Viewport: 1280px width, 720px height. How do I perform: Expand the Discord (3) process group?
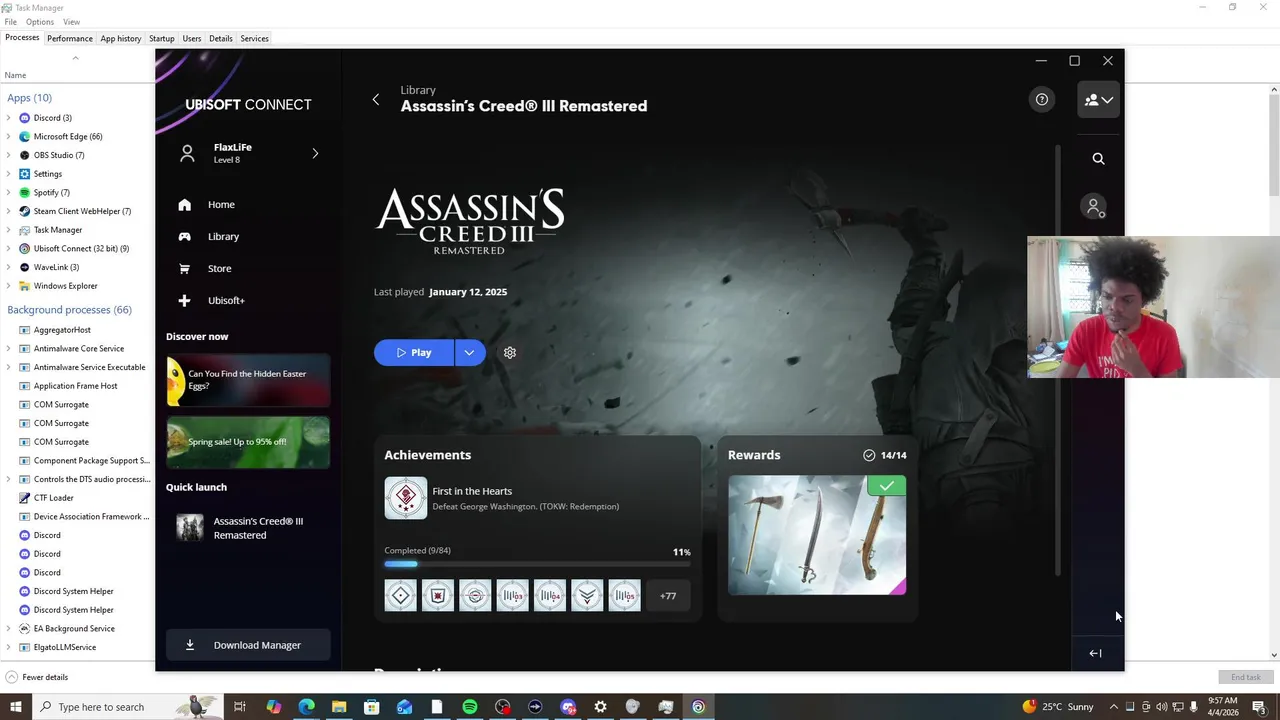9,118
